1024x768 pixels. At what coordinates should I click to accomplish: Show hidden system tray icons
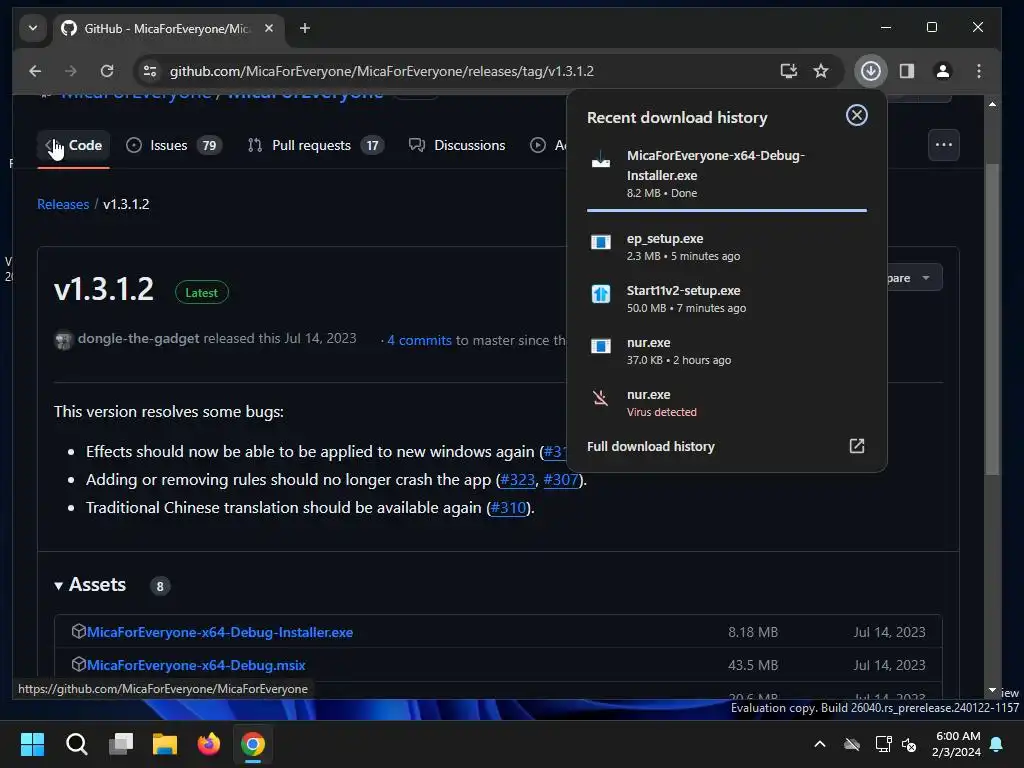coord(820,744)
